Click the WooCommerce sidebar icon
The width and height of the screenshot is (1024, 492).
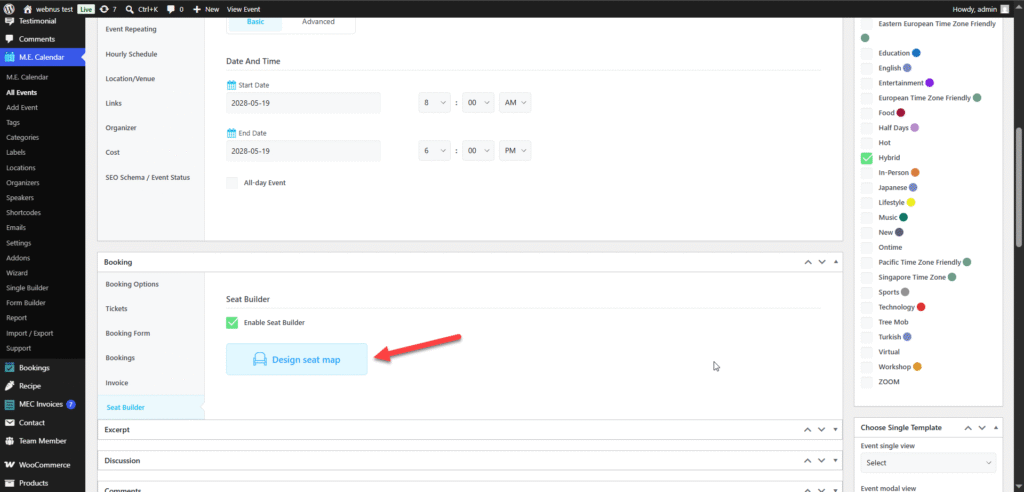pyautogui.click(x=10, y=465)
